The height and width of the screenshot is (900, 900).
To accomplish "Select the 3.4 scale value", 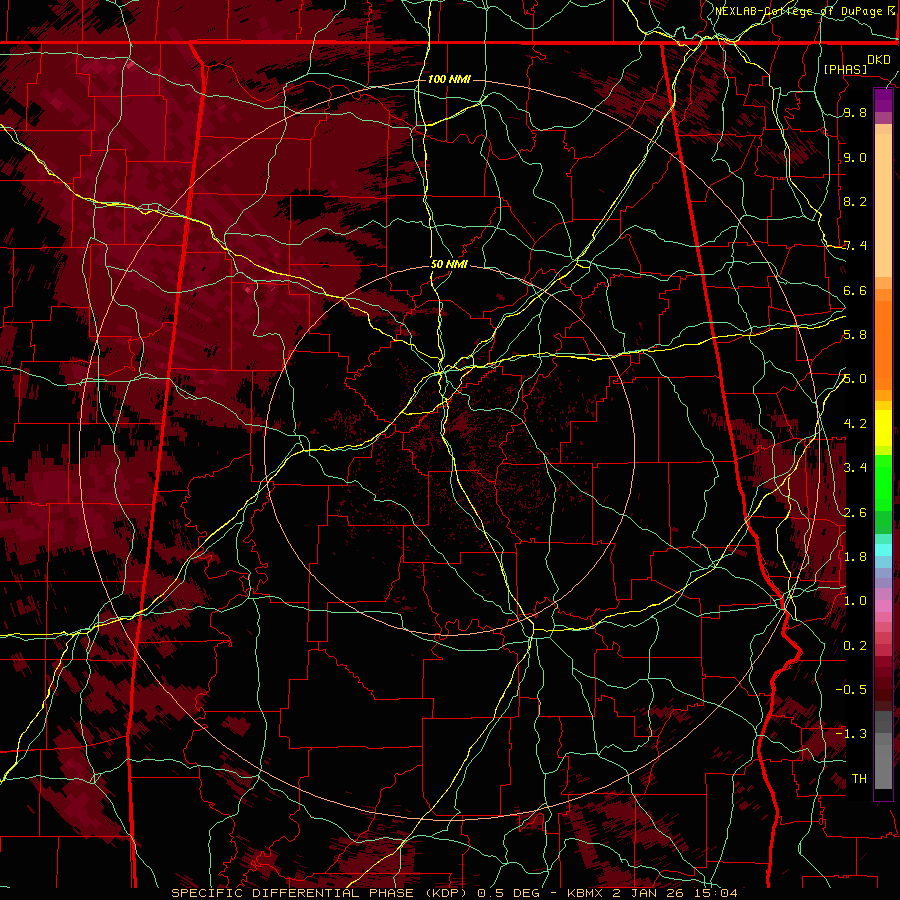I will point(855,468).
